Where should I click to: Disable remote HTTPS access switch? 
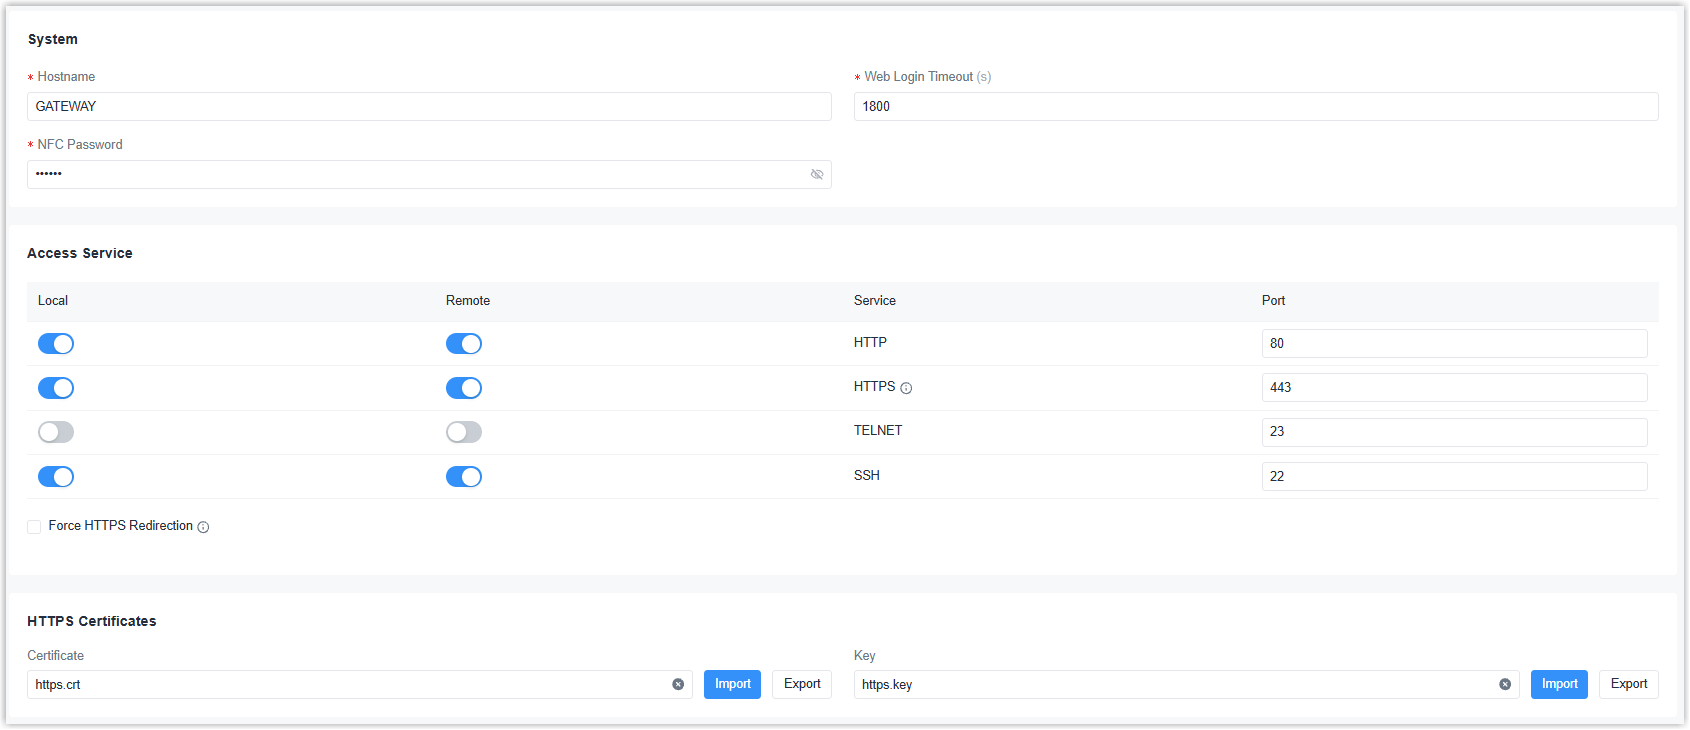click(x=464, y=388)
